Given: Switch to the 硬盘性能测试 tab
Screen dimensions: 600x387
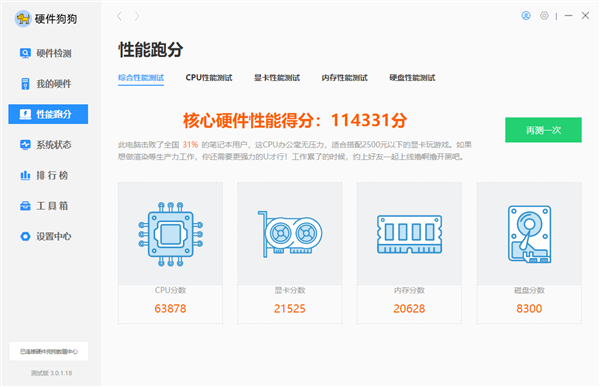Looking at the screenshot, I should 412,78.
